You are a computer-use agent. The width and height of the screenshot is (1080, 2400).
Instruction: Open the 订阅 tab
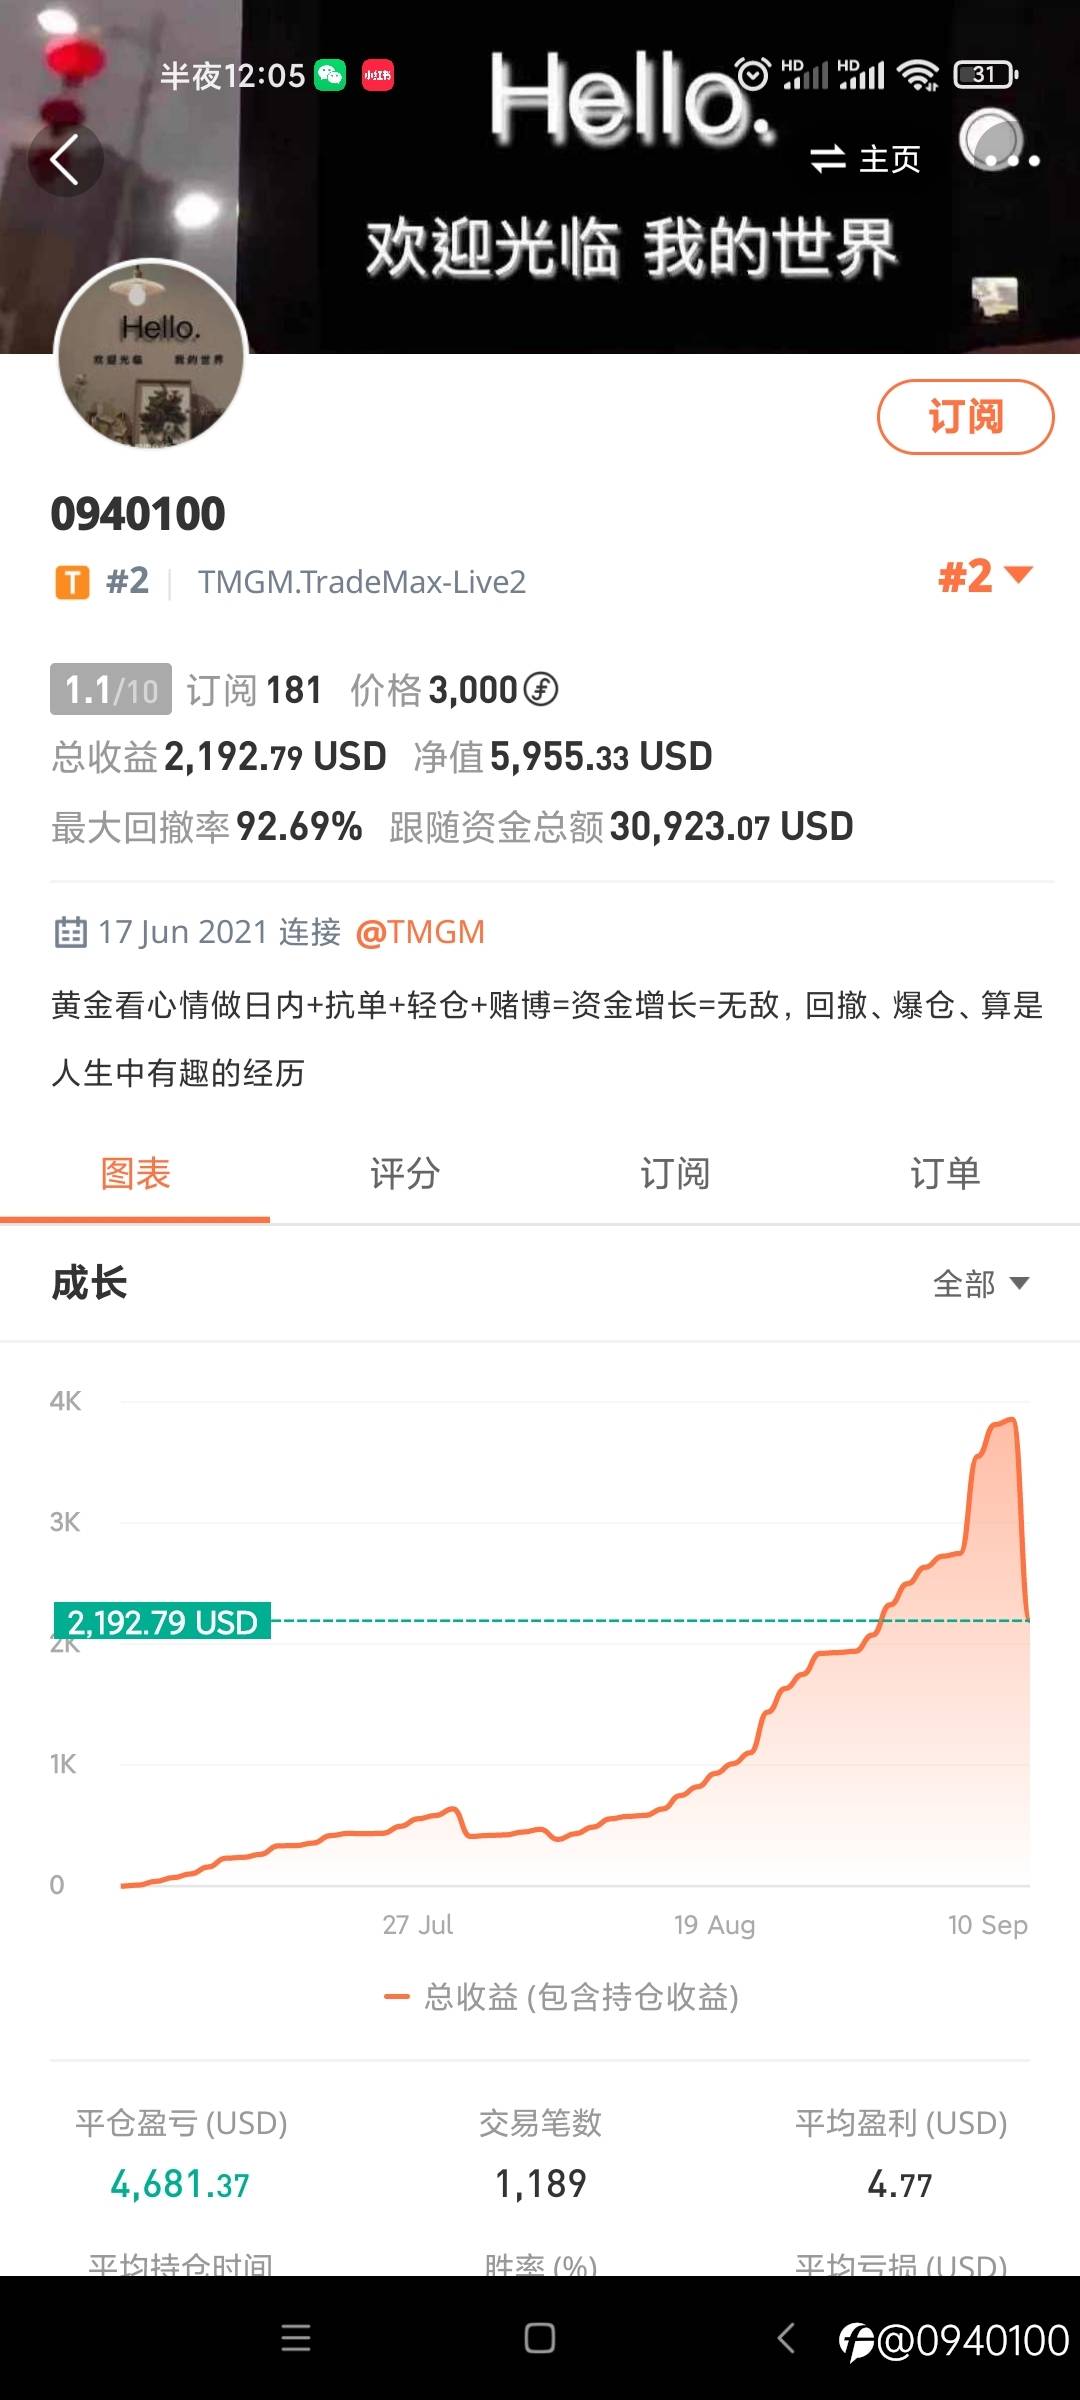click(x=675, y=1174)
